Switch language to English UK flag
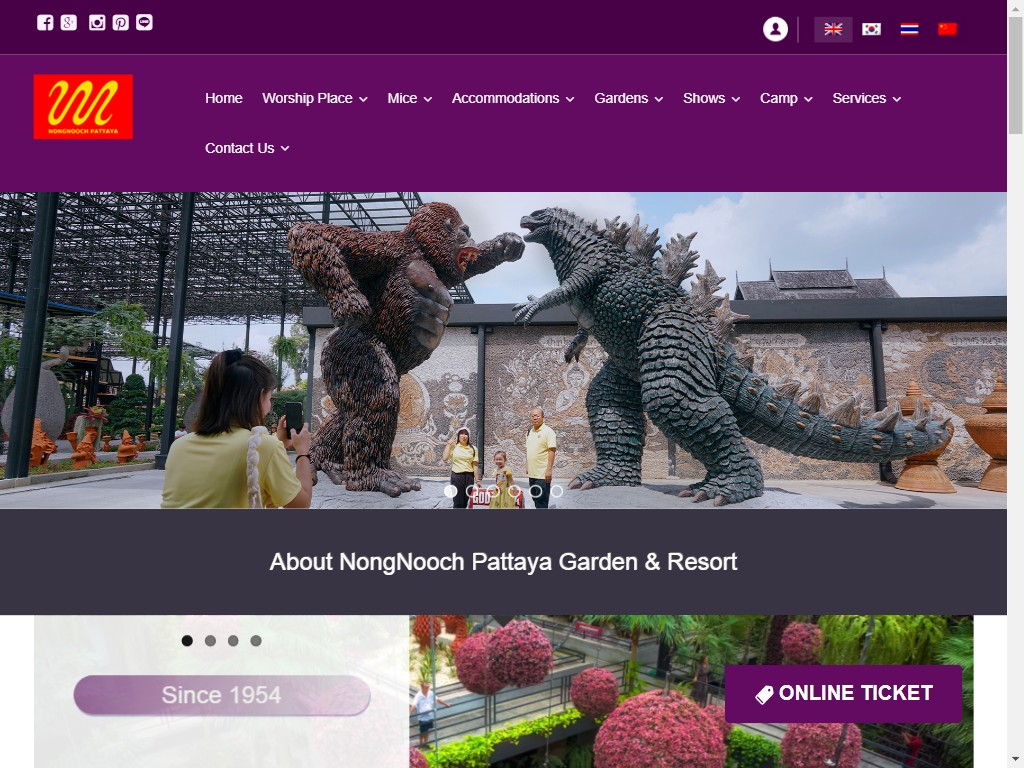This screenshot has width=1024, height=768. pos(833,29)
